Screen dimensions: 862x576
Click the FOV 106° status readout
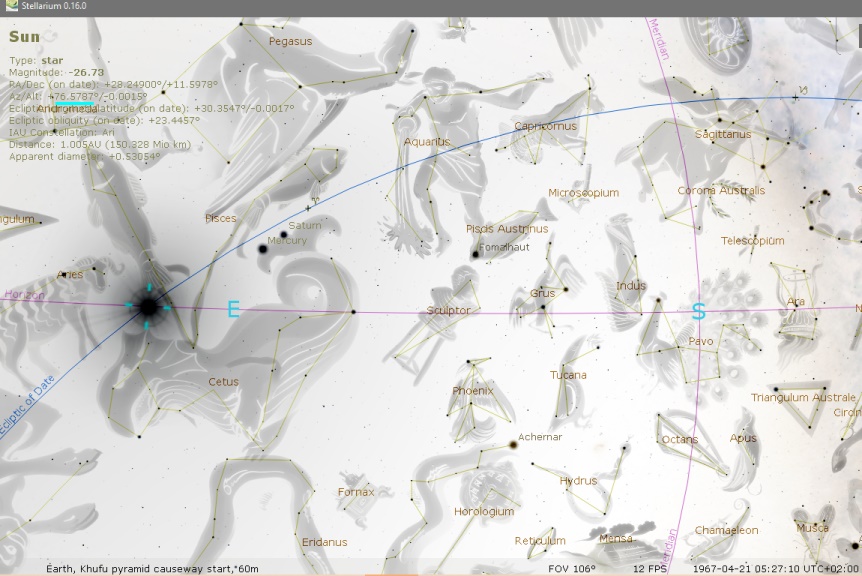click(x=572, y=569)
